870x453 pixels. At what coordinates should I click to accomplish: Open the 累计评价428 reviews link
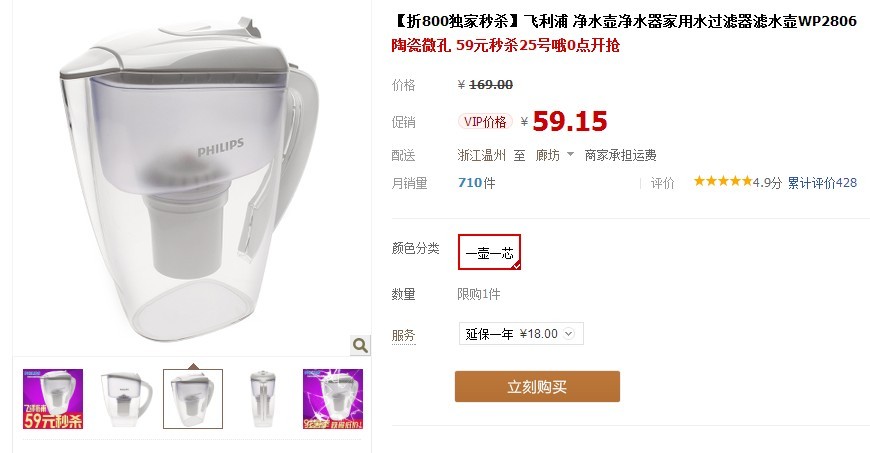822,183
